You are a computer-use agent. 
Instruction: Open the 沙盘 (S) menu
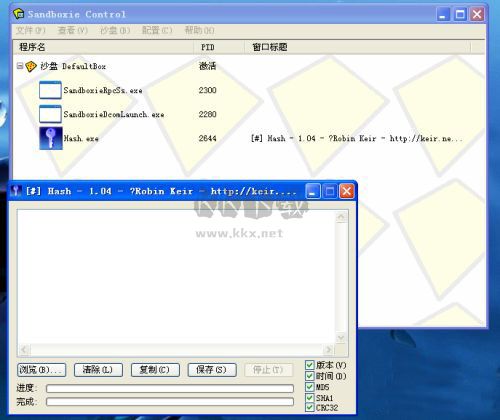115,30
